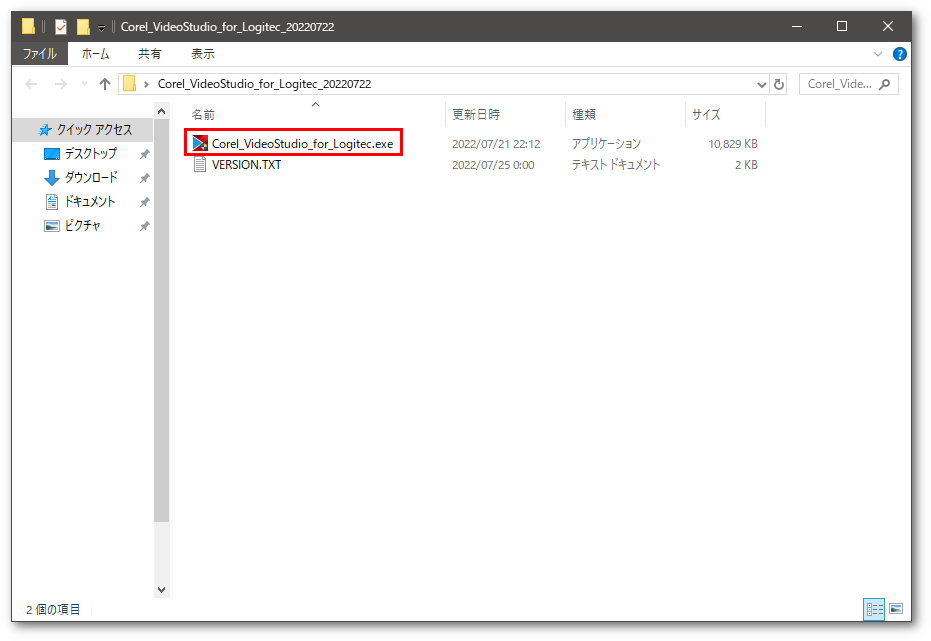931x641 pixels.
Task: Open ピクチャ in navigation pane
Action: click(x=83, y=226)
